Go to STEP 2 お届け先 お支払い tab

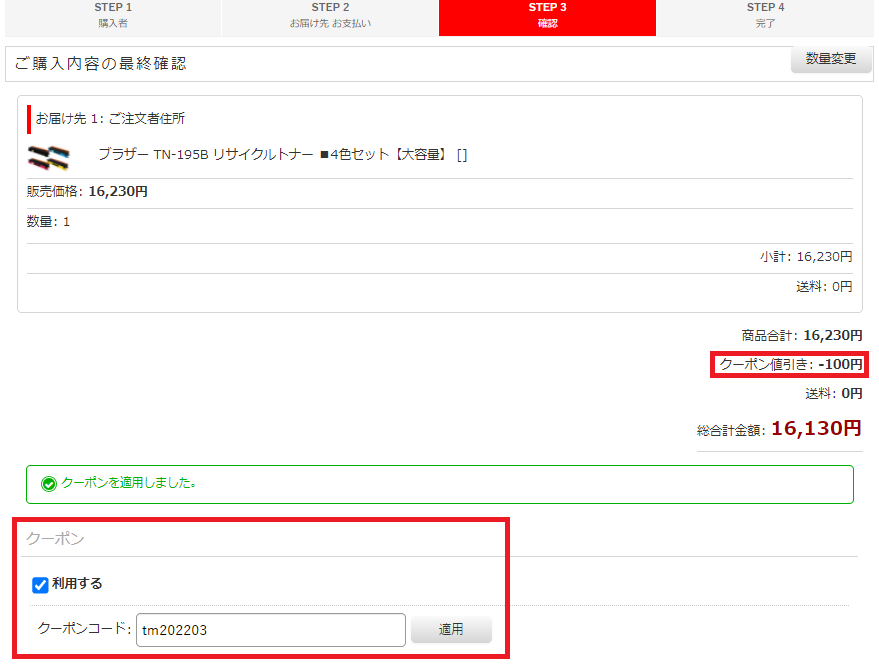(x=330, y=18)
